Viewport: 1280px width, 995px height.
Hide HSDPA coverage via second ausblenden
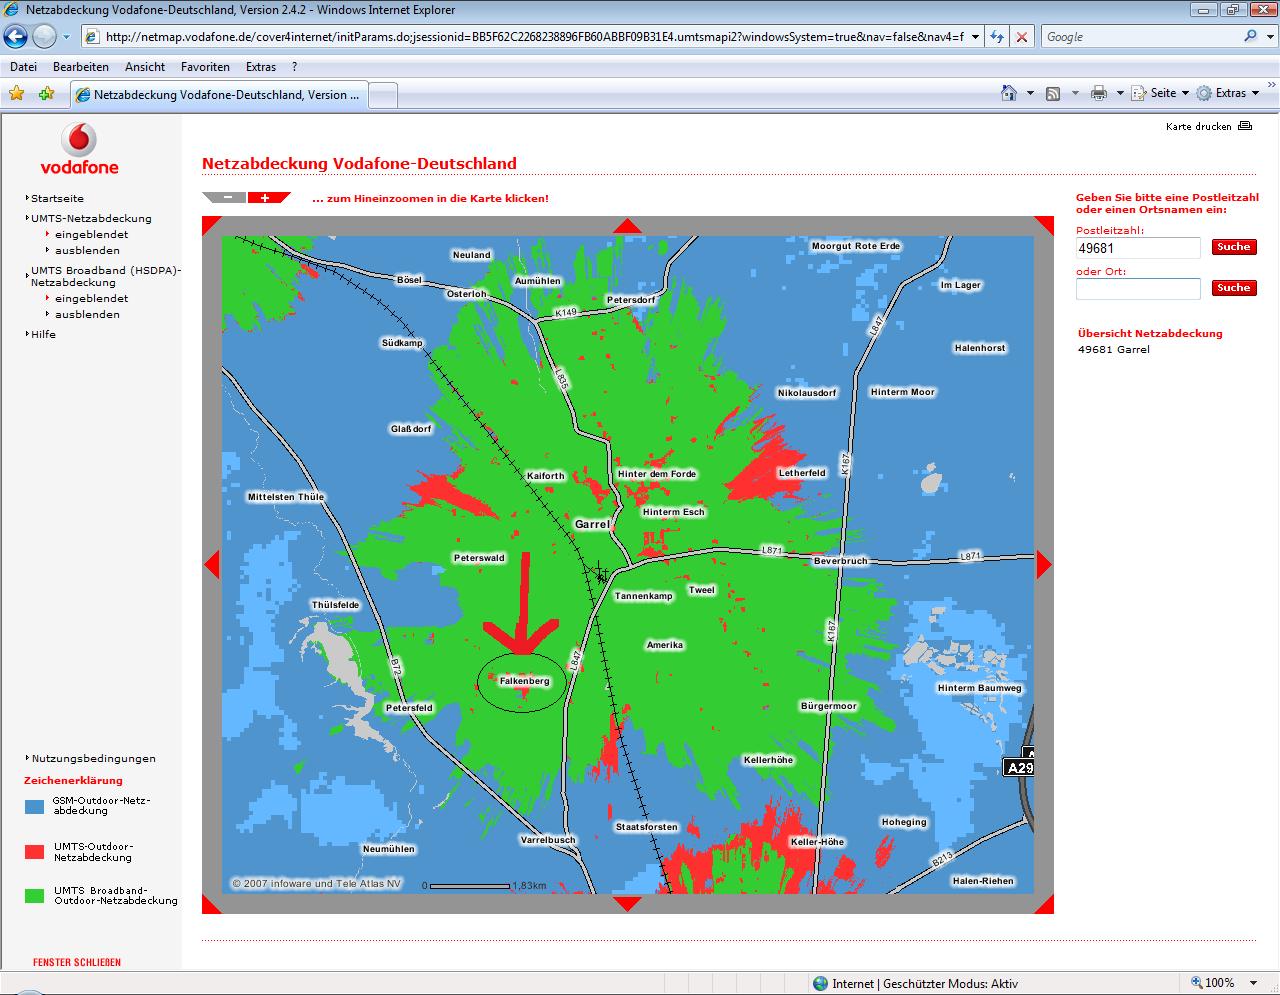click(87, 314)
